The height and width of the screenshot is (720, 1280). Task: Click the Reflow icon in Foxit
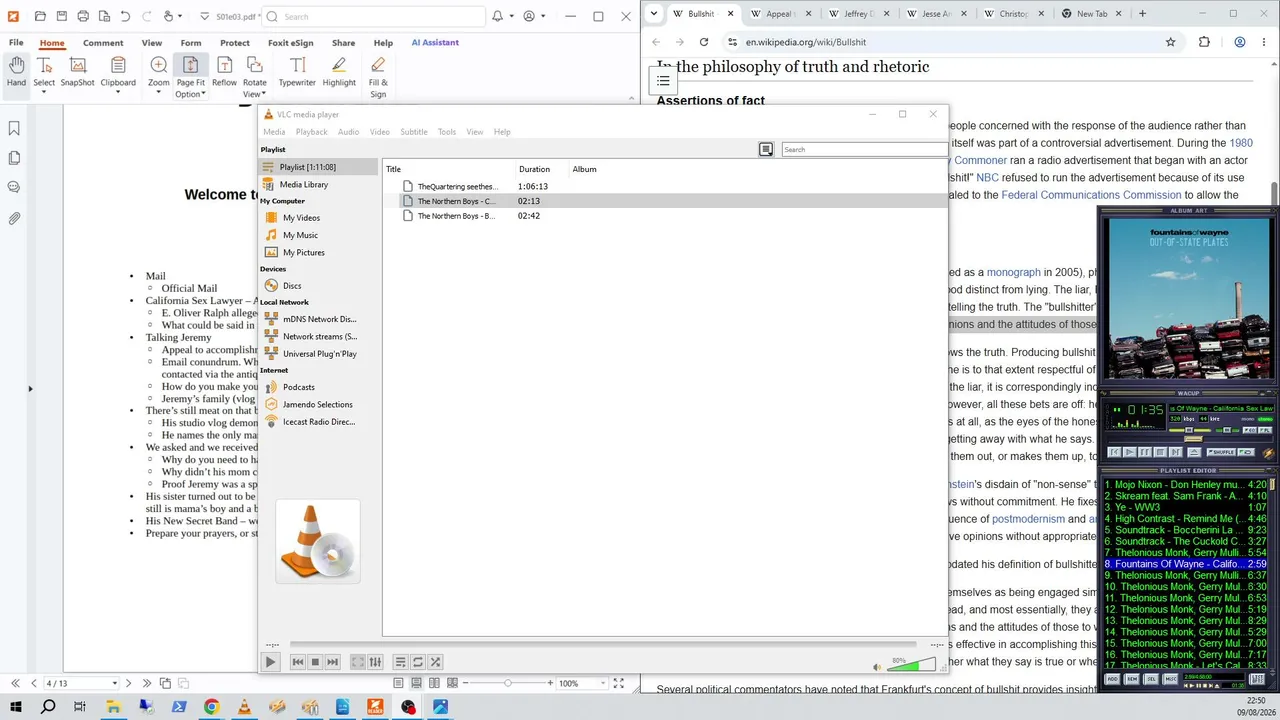224,72
